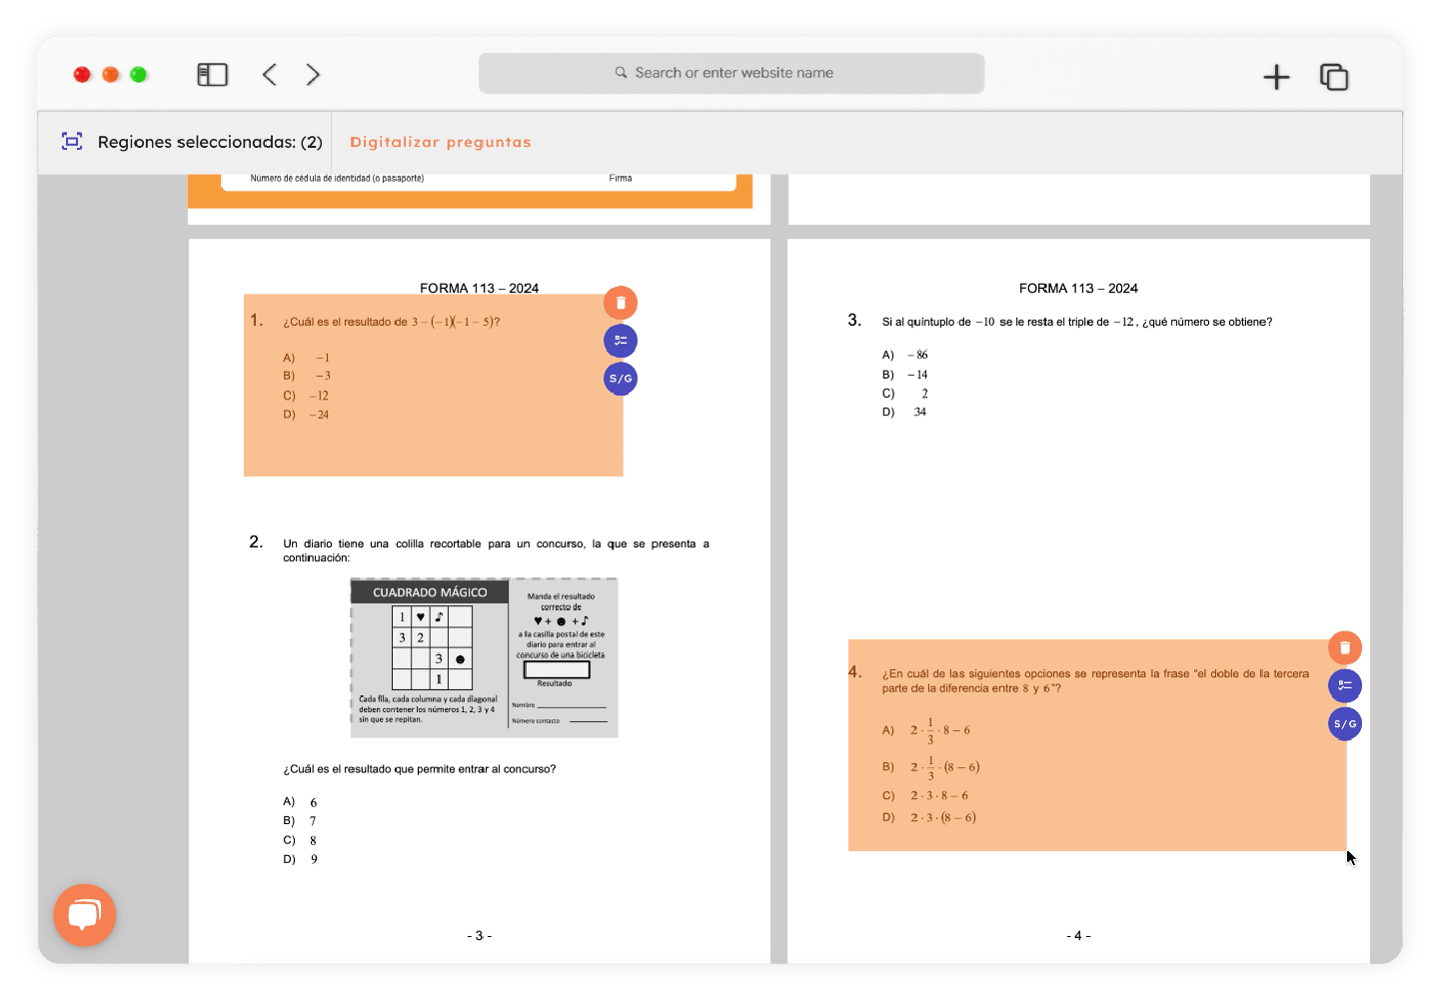1440x1000 pixels.
Task: Click question 3 text about quíntuplo de −10
Action: point(1077,322)
